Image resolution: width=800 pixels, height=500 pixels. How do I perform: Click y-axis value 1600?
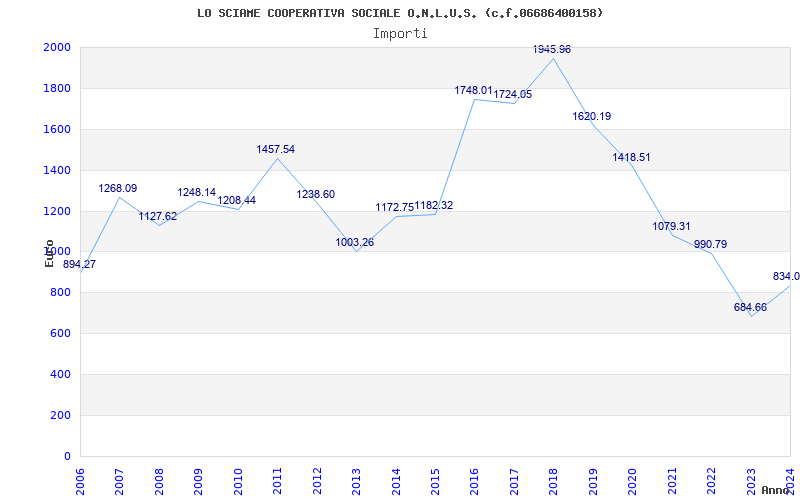57,129
